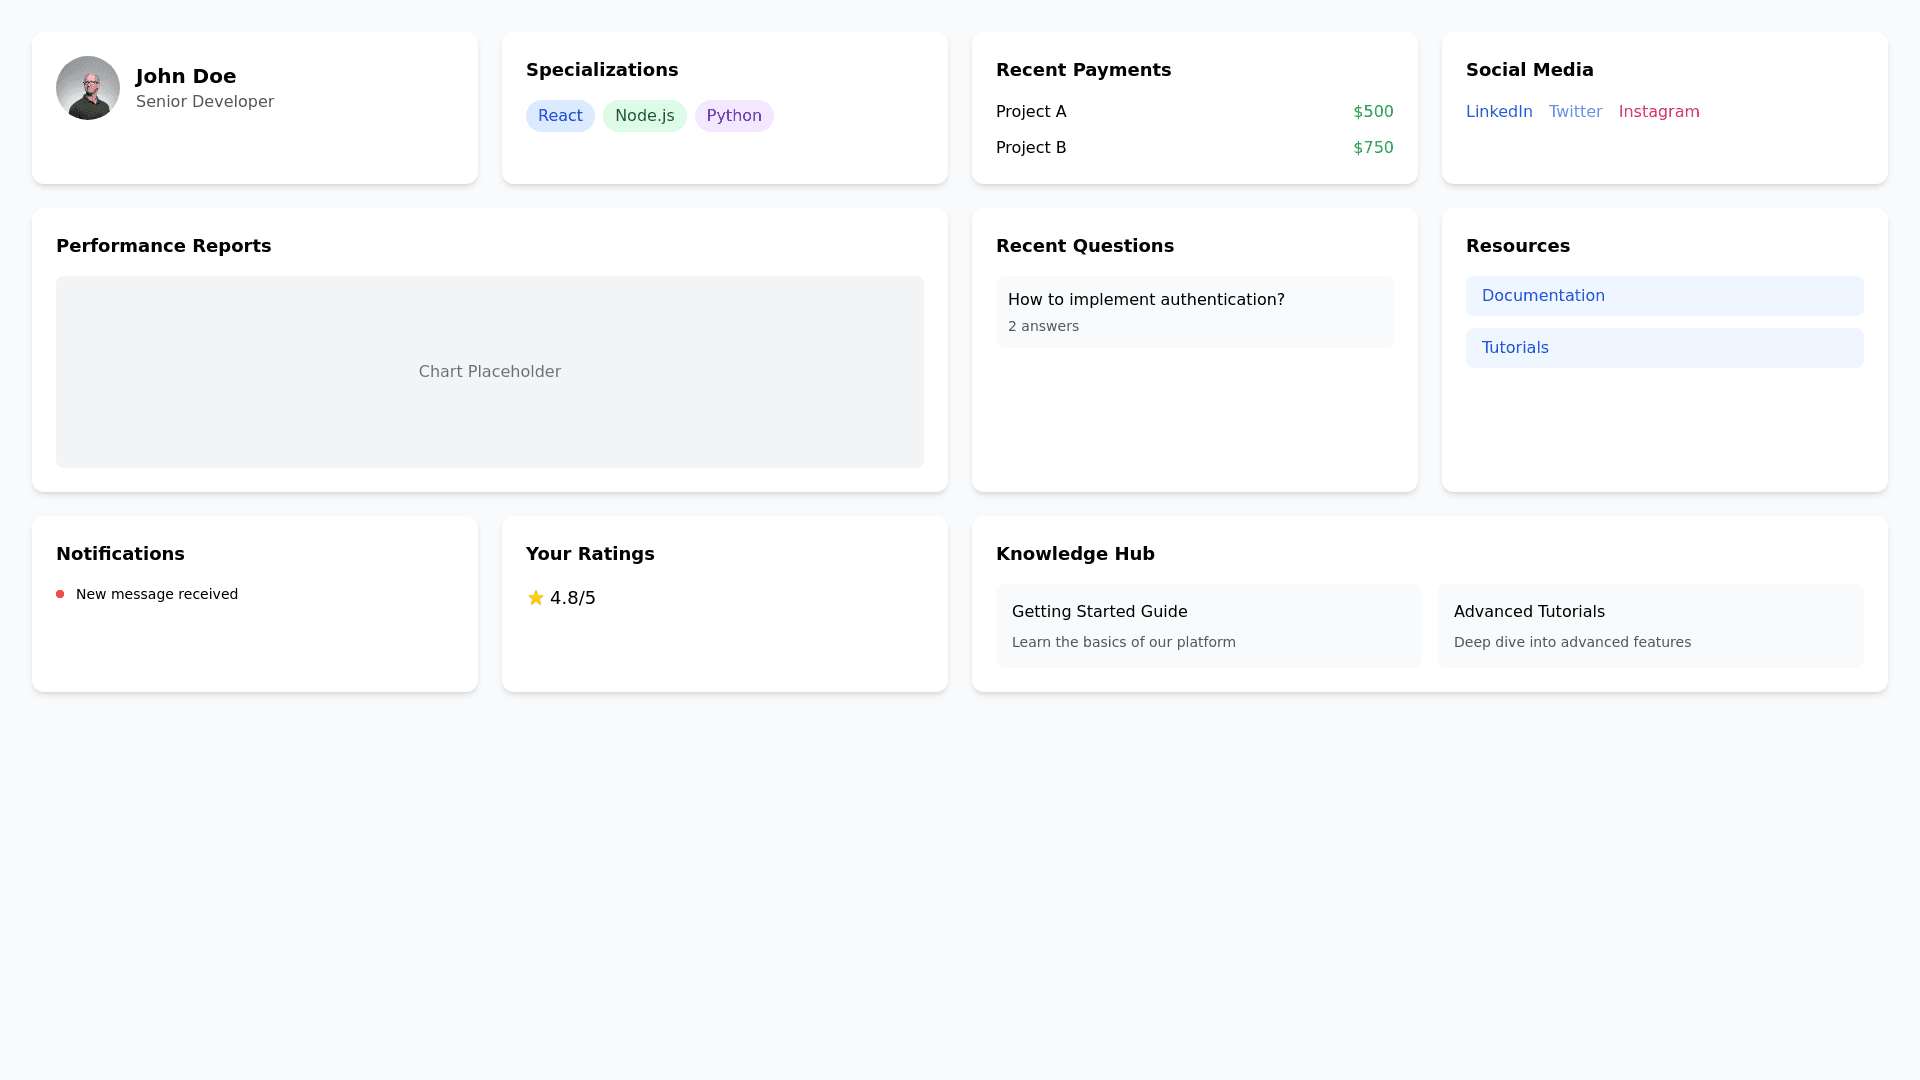Click the 'New message received' notification
The image size is (1920, 1080).
157,594
